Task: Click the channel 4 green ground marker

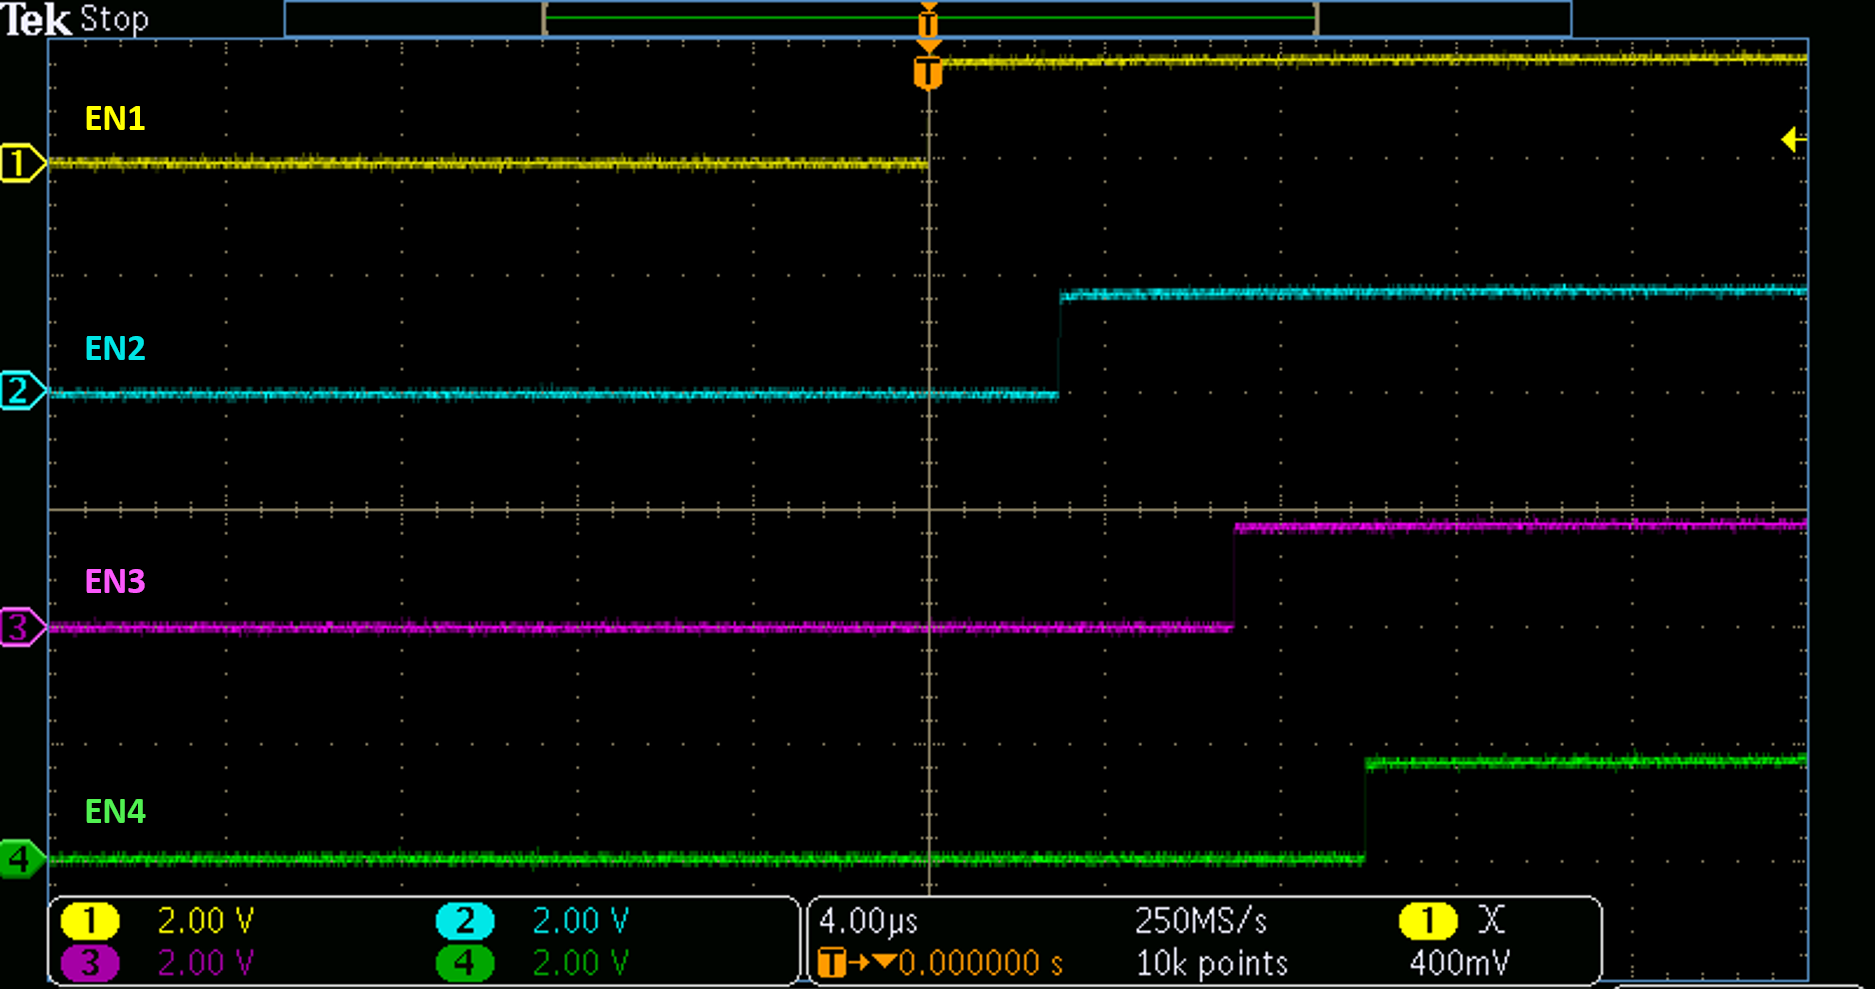Action: pos(21,859)
